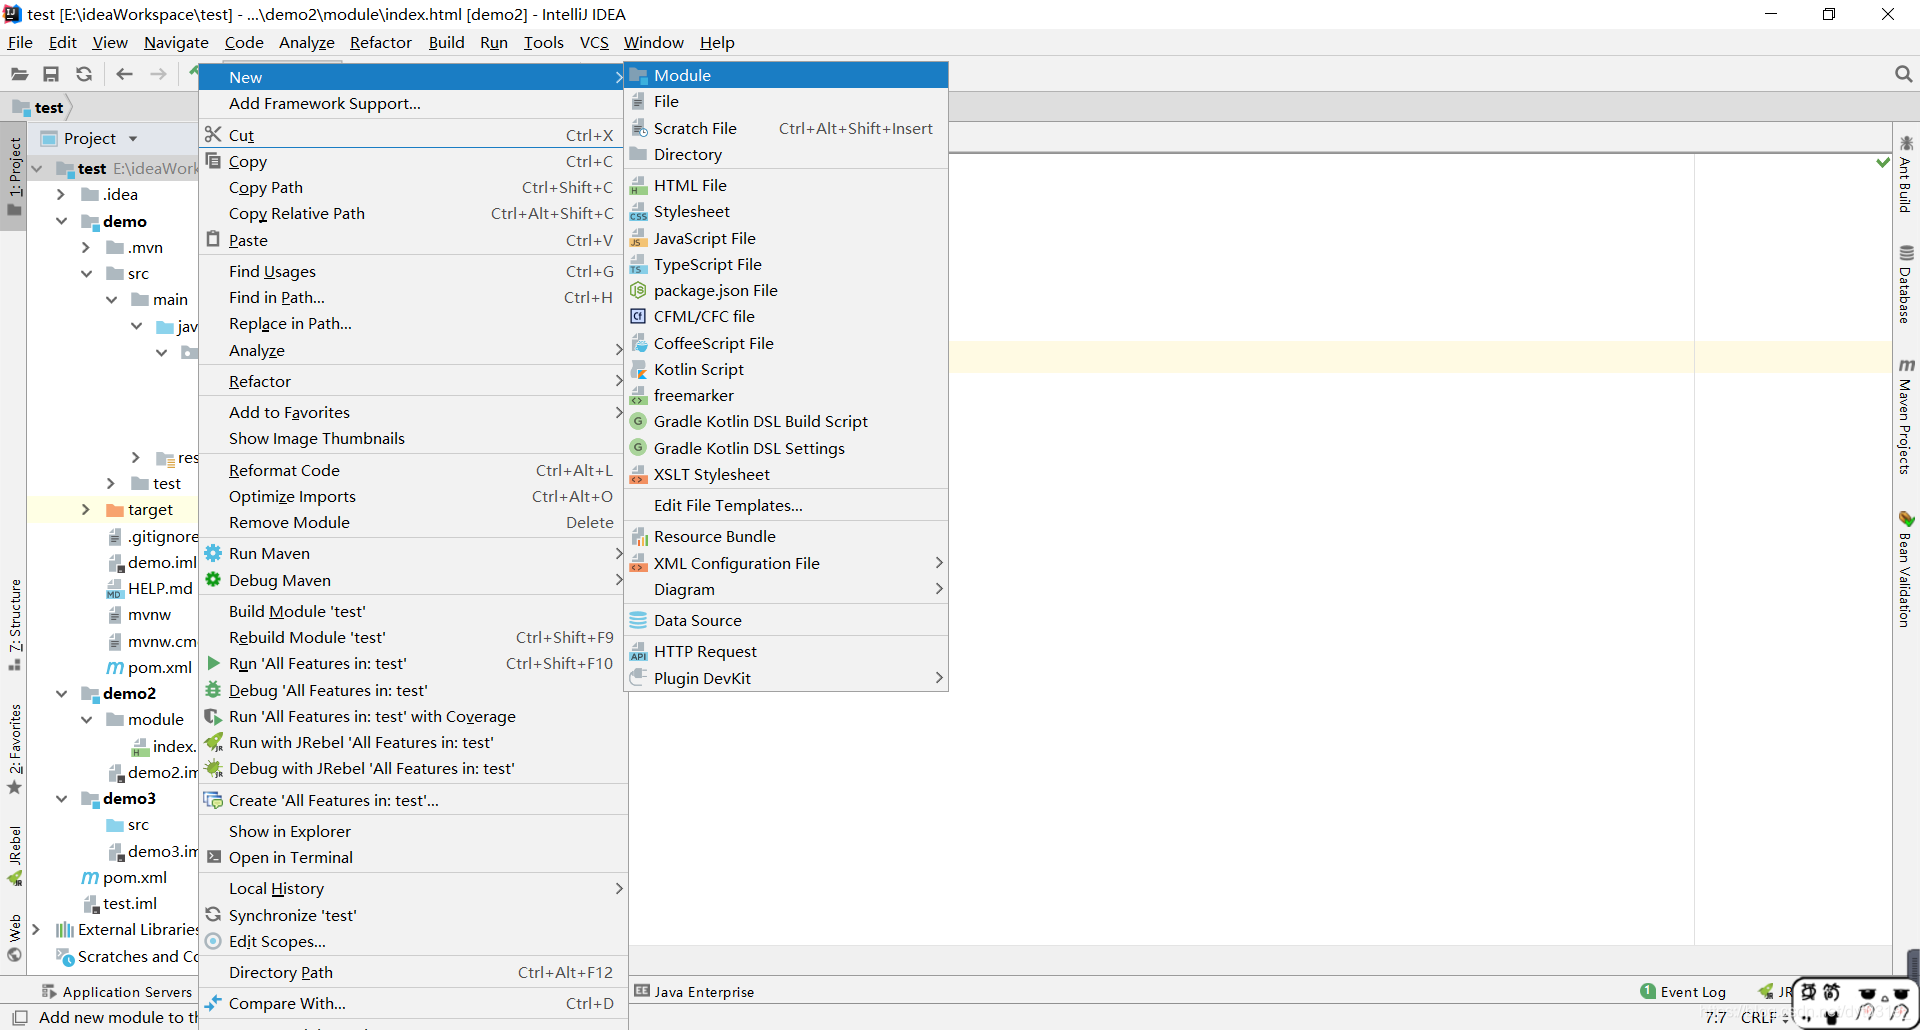Click the Debug 'All Features' bug icon
Screen dimensions: 1920x1030
click(213, 690)
